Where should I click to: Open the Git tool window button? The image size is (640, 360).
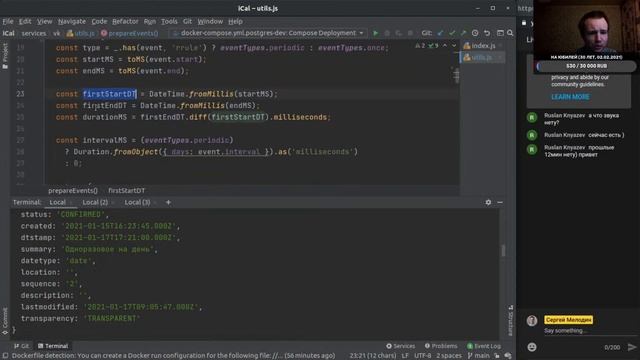[21, 346]
